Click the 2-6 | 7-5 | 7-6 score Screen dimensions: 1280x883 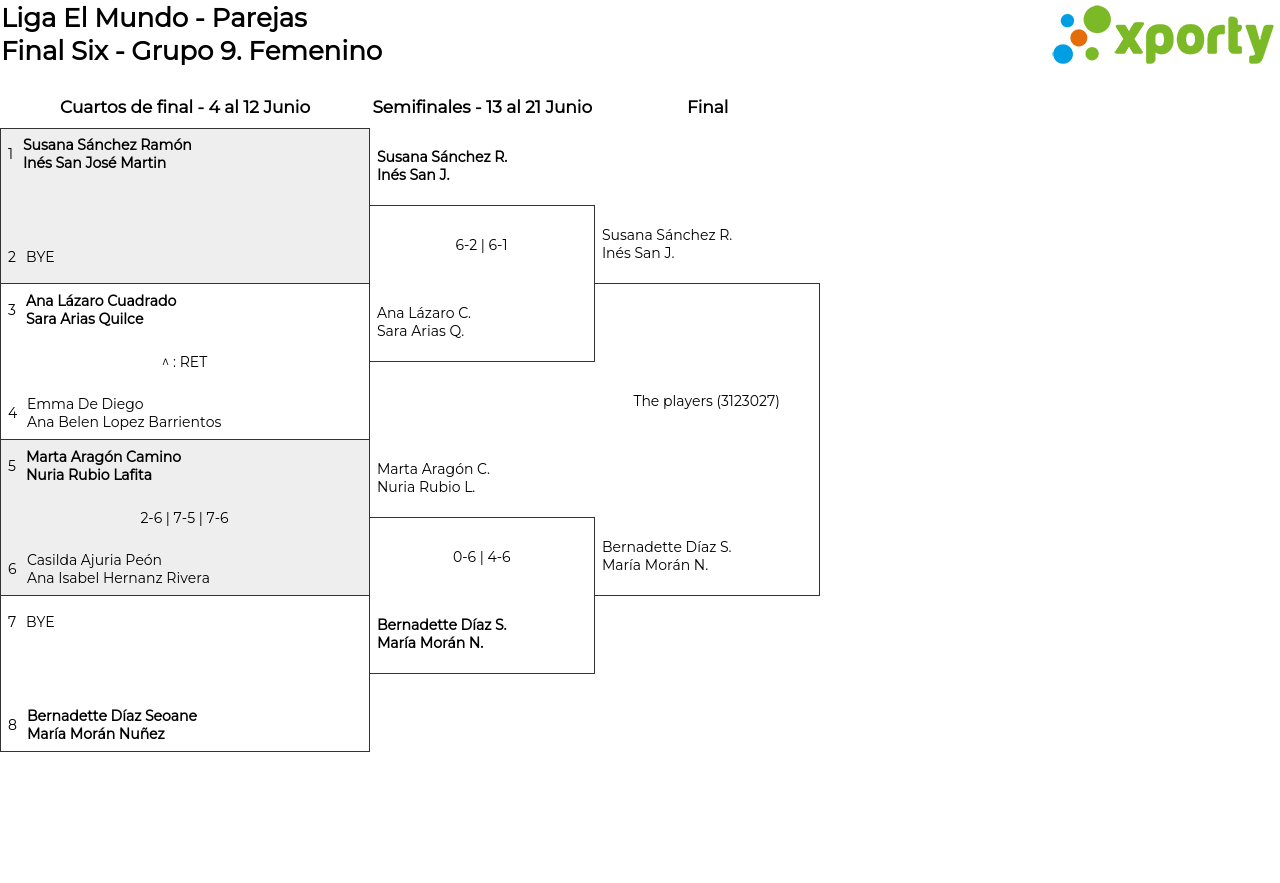pos(184,518)
